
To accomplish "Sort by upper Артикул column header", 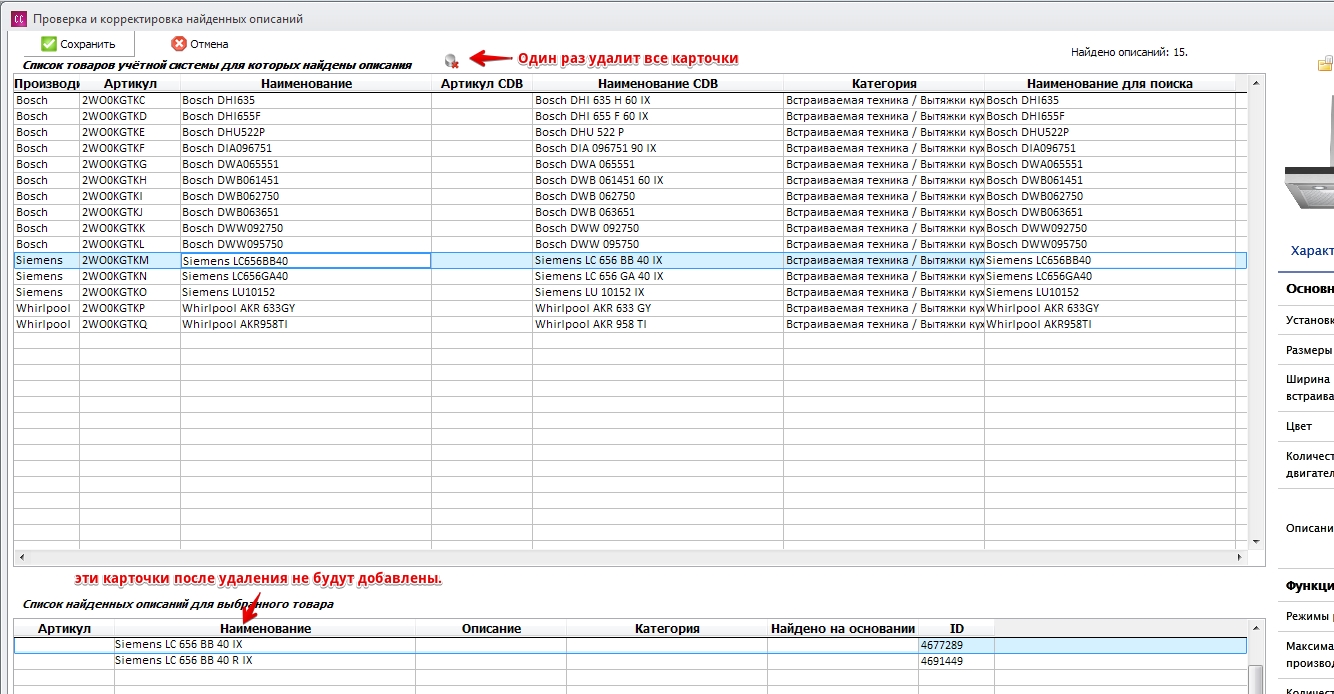I will point(130,84).
